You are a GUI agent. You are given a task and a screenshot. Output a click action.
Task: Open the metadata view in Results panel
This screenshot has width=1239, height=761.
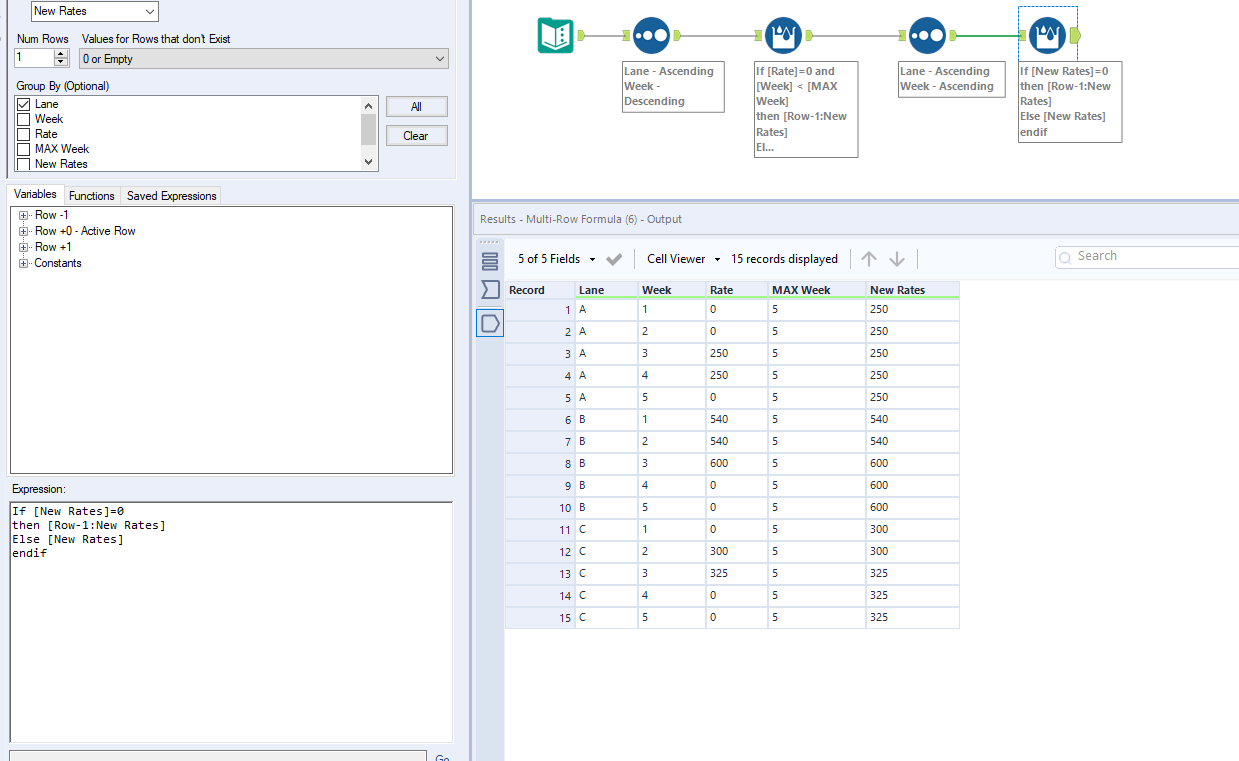tap(489, 289)
